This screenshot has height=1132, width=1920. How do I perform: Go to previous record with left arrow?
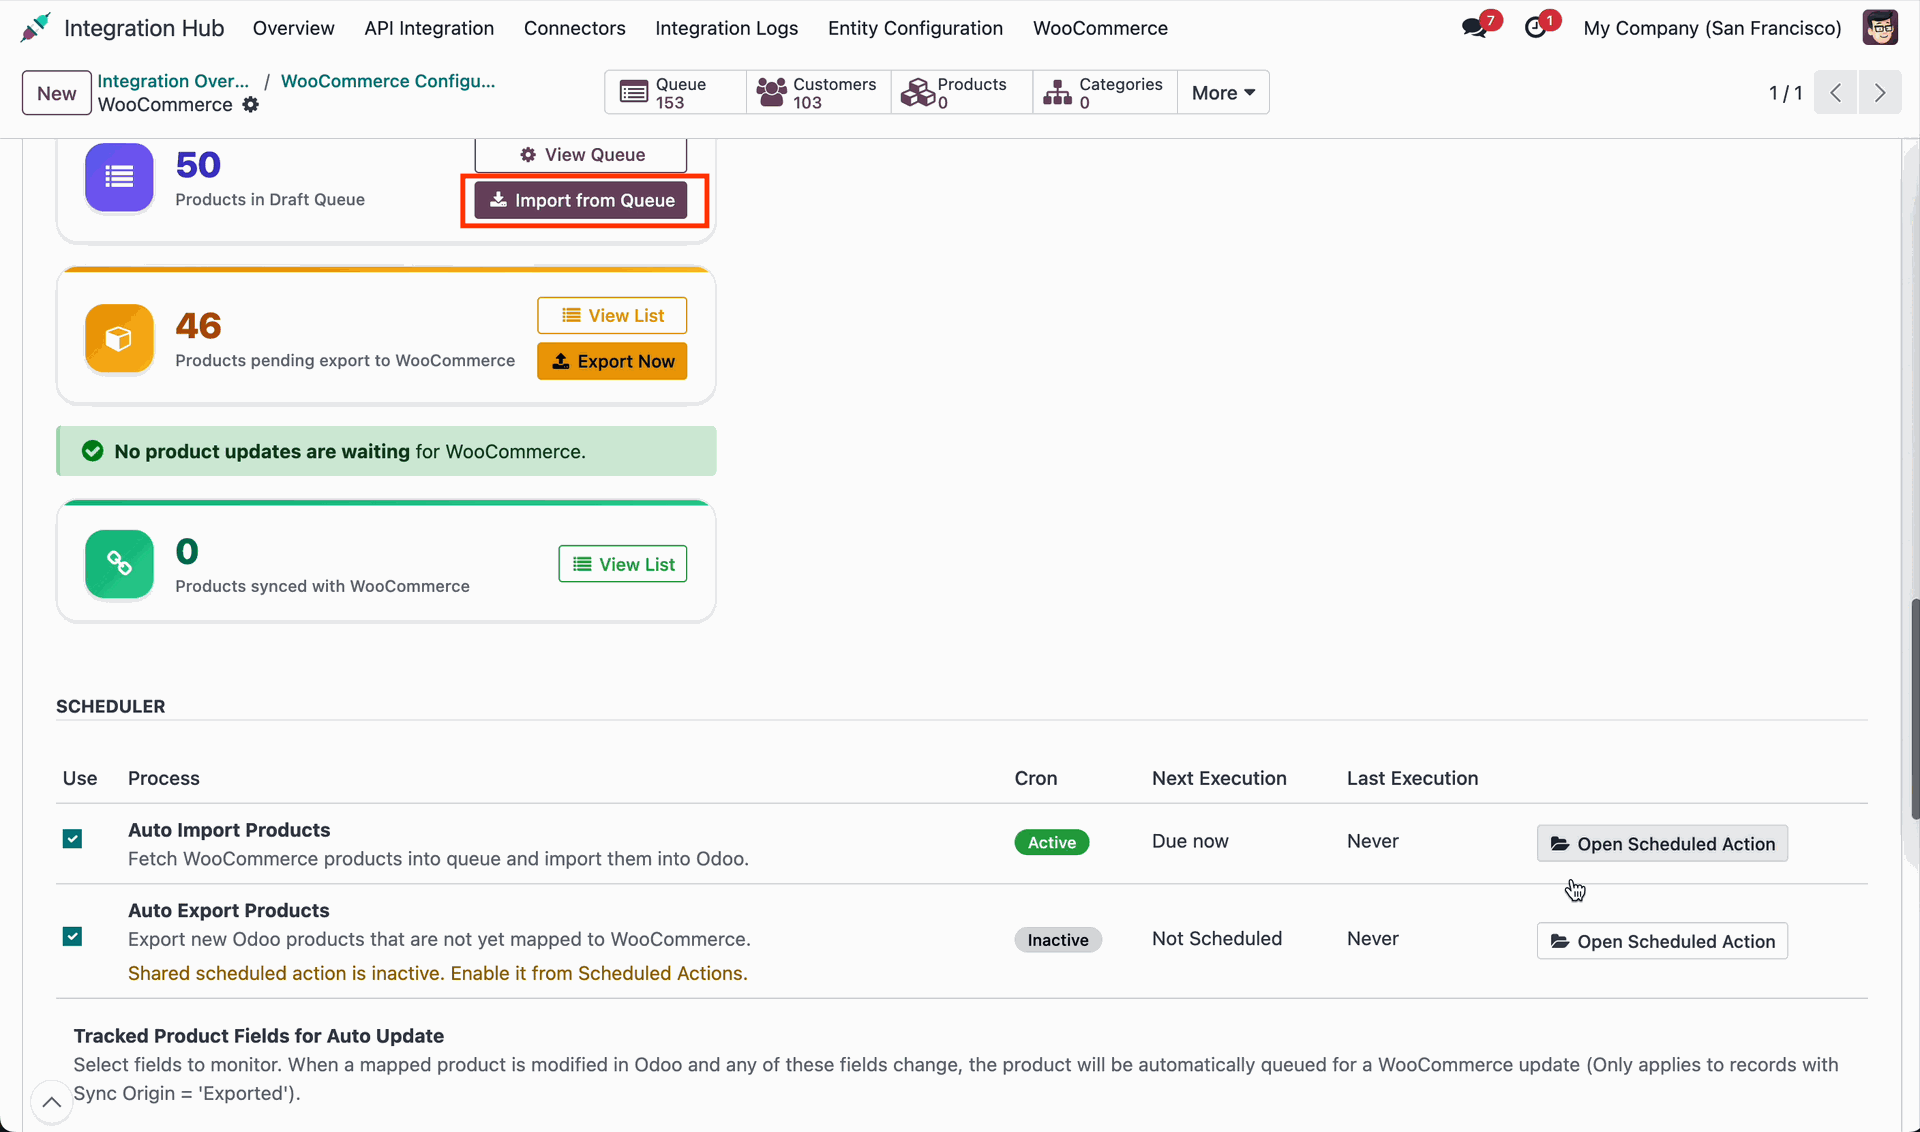1836,93
